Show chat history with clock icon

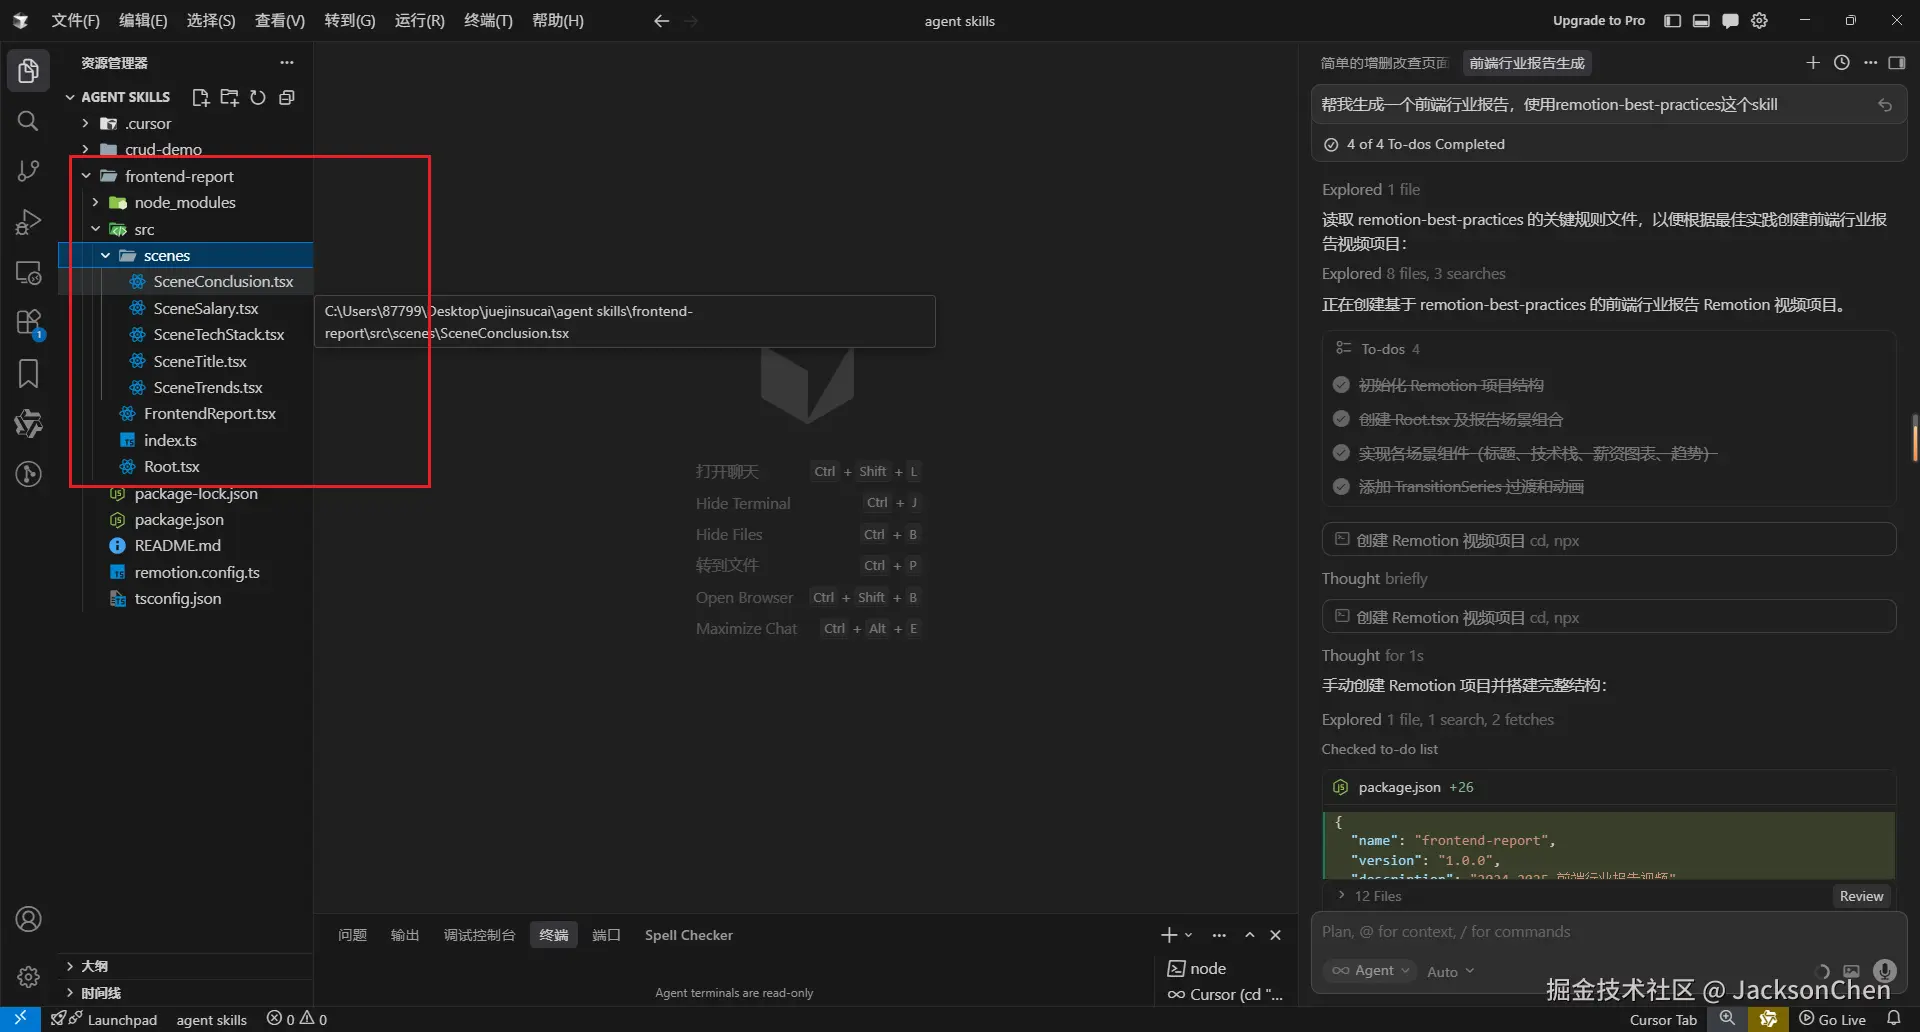click(1841, 63)
